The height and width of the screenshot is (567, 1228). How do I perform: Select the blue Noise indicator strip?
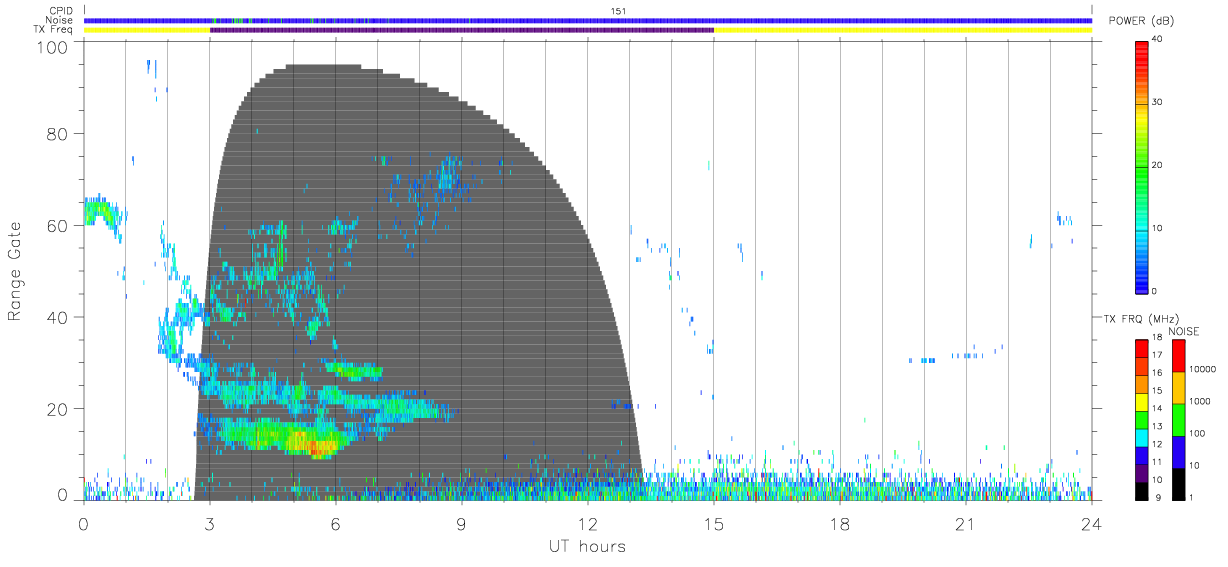tap(588, 20)
